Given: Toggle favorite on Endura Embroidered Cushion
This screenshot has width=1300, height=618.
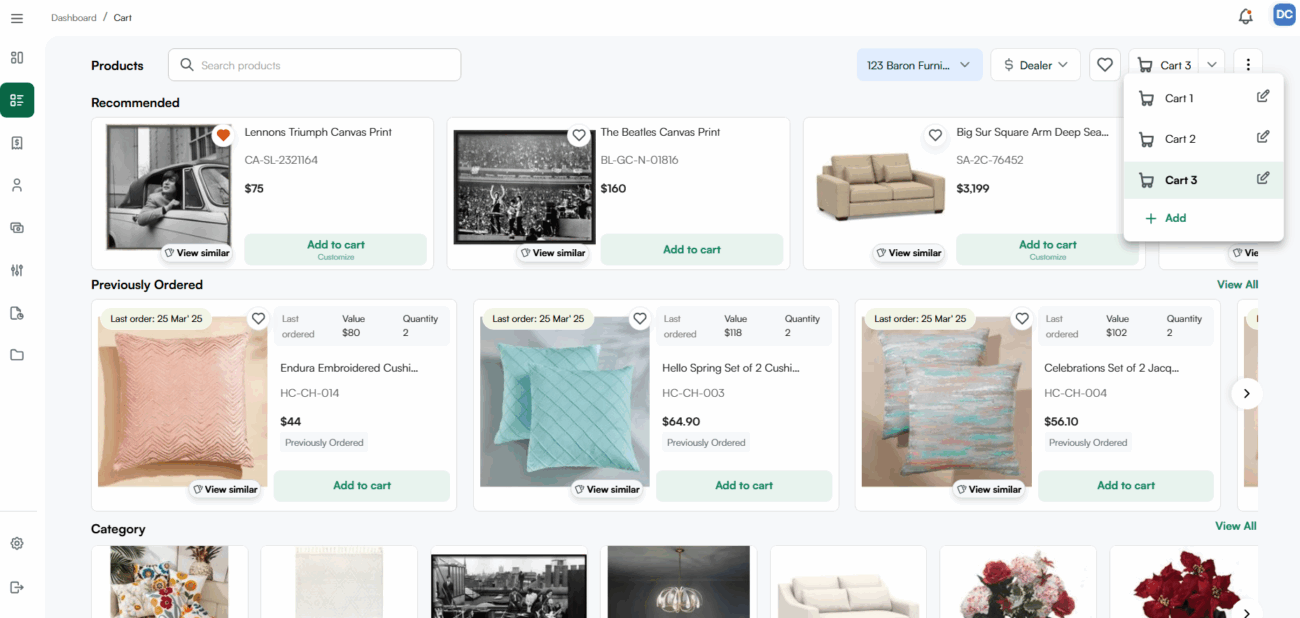Looking at the screenshot, I should point(258,319).
